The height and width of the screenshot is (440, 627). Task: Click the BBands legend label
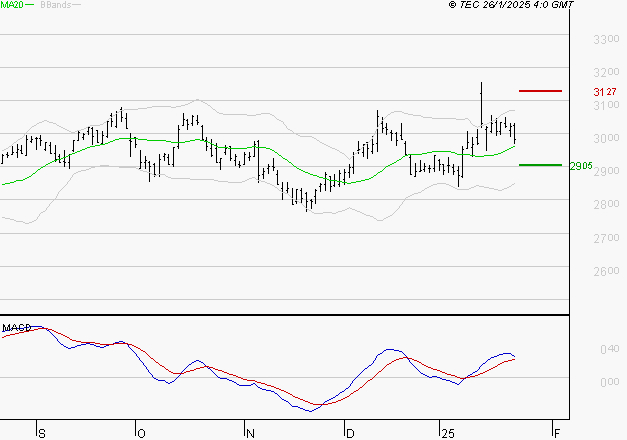point(56,5)
